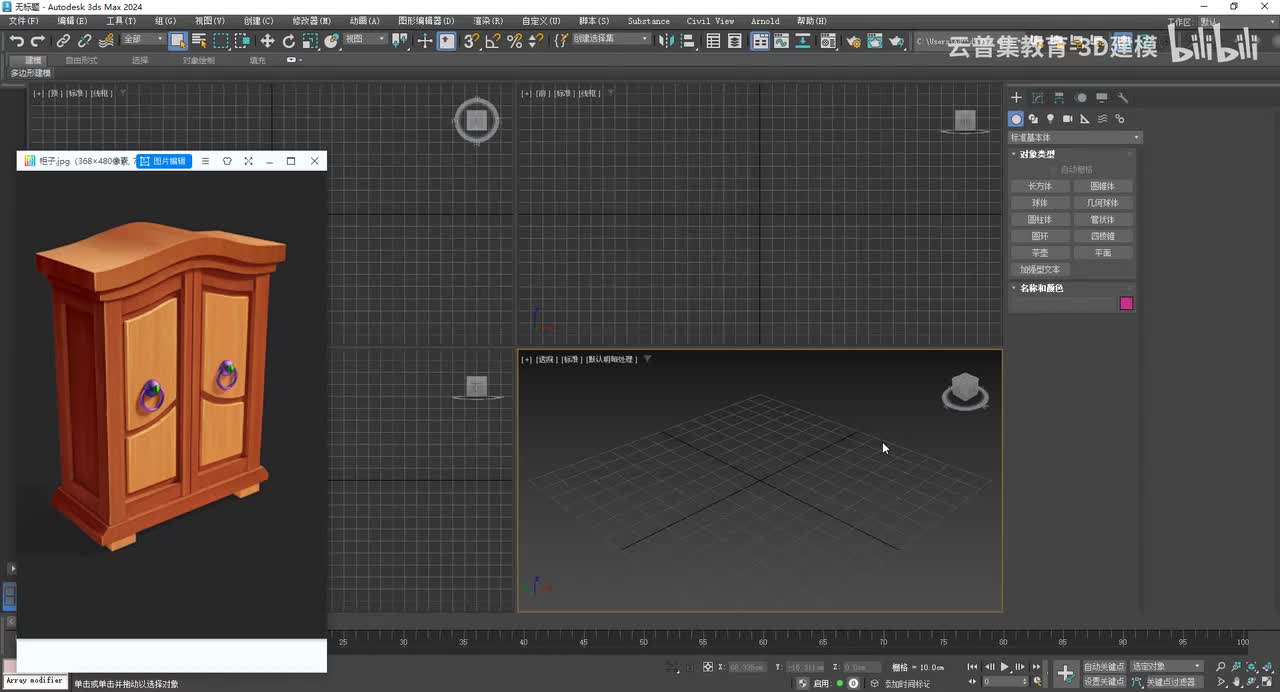Click the Undo arrow in the toolbar

16,41
